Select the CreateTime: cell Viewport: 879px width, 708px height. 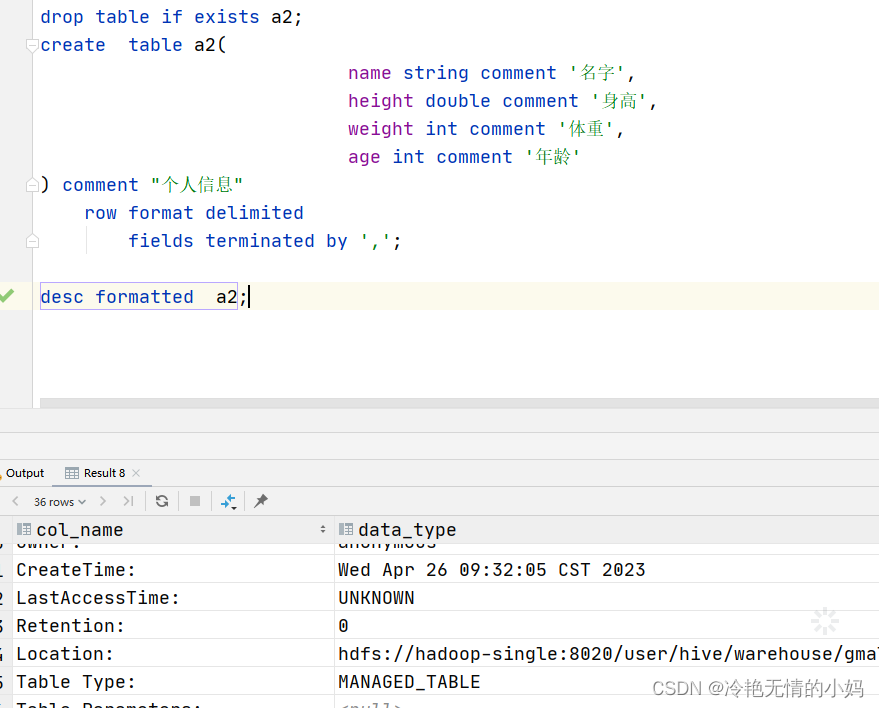point(173,570)
